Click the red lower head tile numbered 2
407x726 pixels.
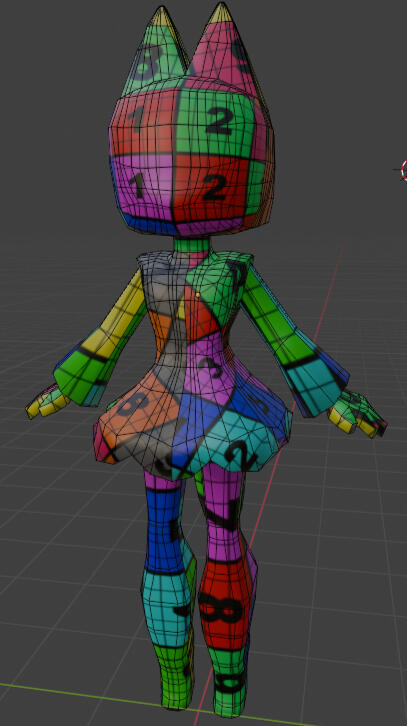[209, 188]
